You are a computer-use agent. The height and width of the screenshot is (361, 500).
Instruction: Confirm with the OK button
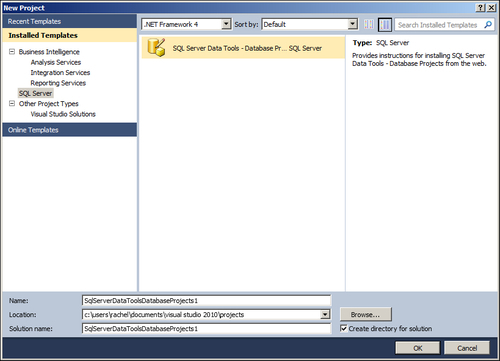418,348
